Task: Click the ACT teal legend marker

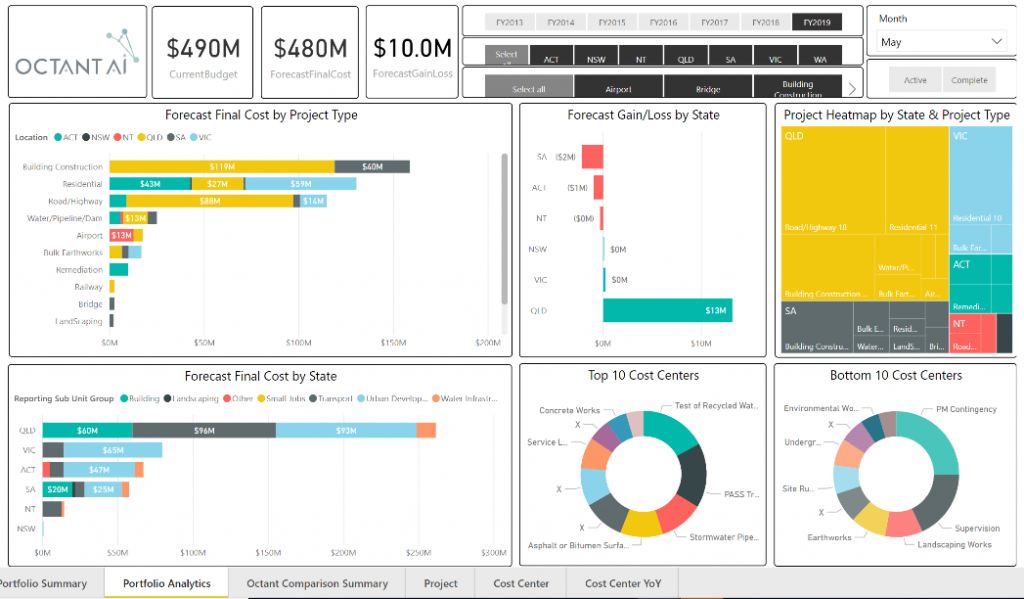Action: pyautogui.click(x=59, y=136)
